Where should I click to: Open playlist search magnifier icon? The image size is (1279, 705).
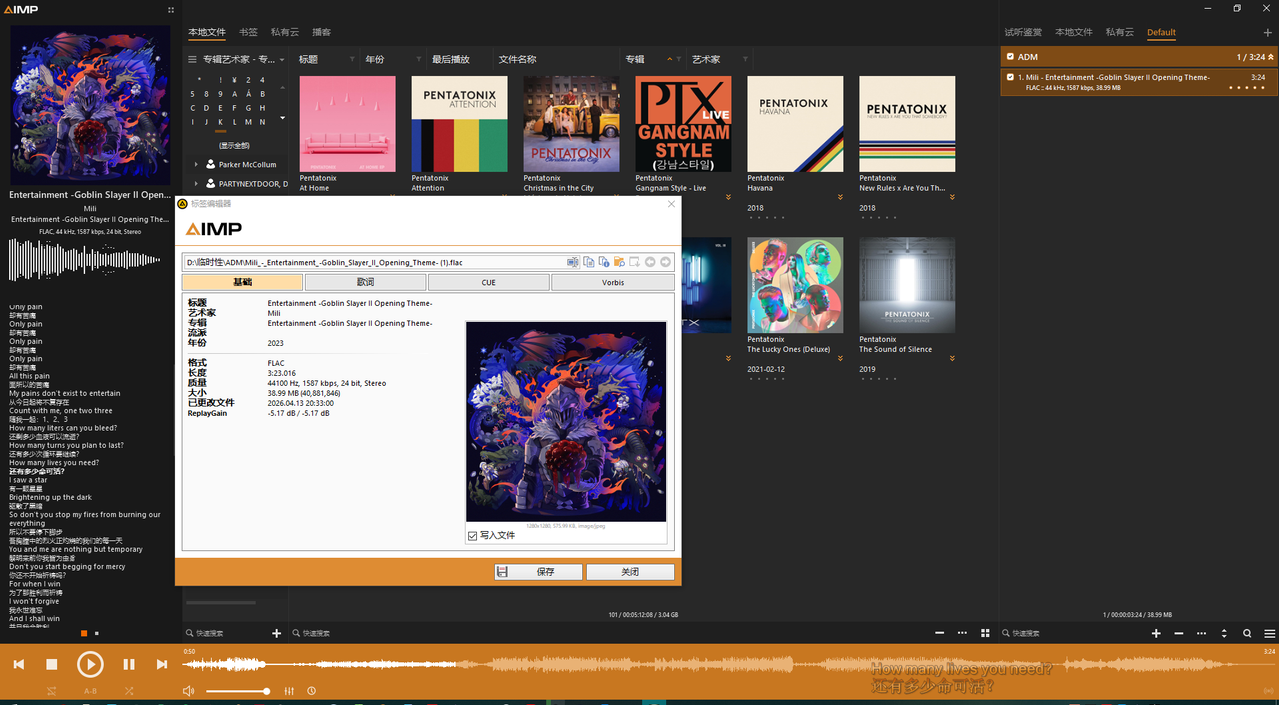pos(1247,633)
